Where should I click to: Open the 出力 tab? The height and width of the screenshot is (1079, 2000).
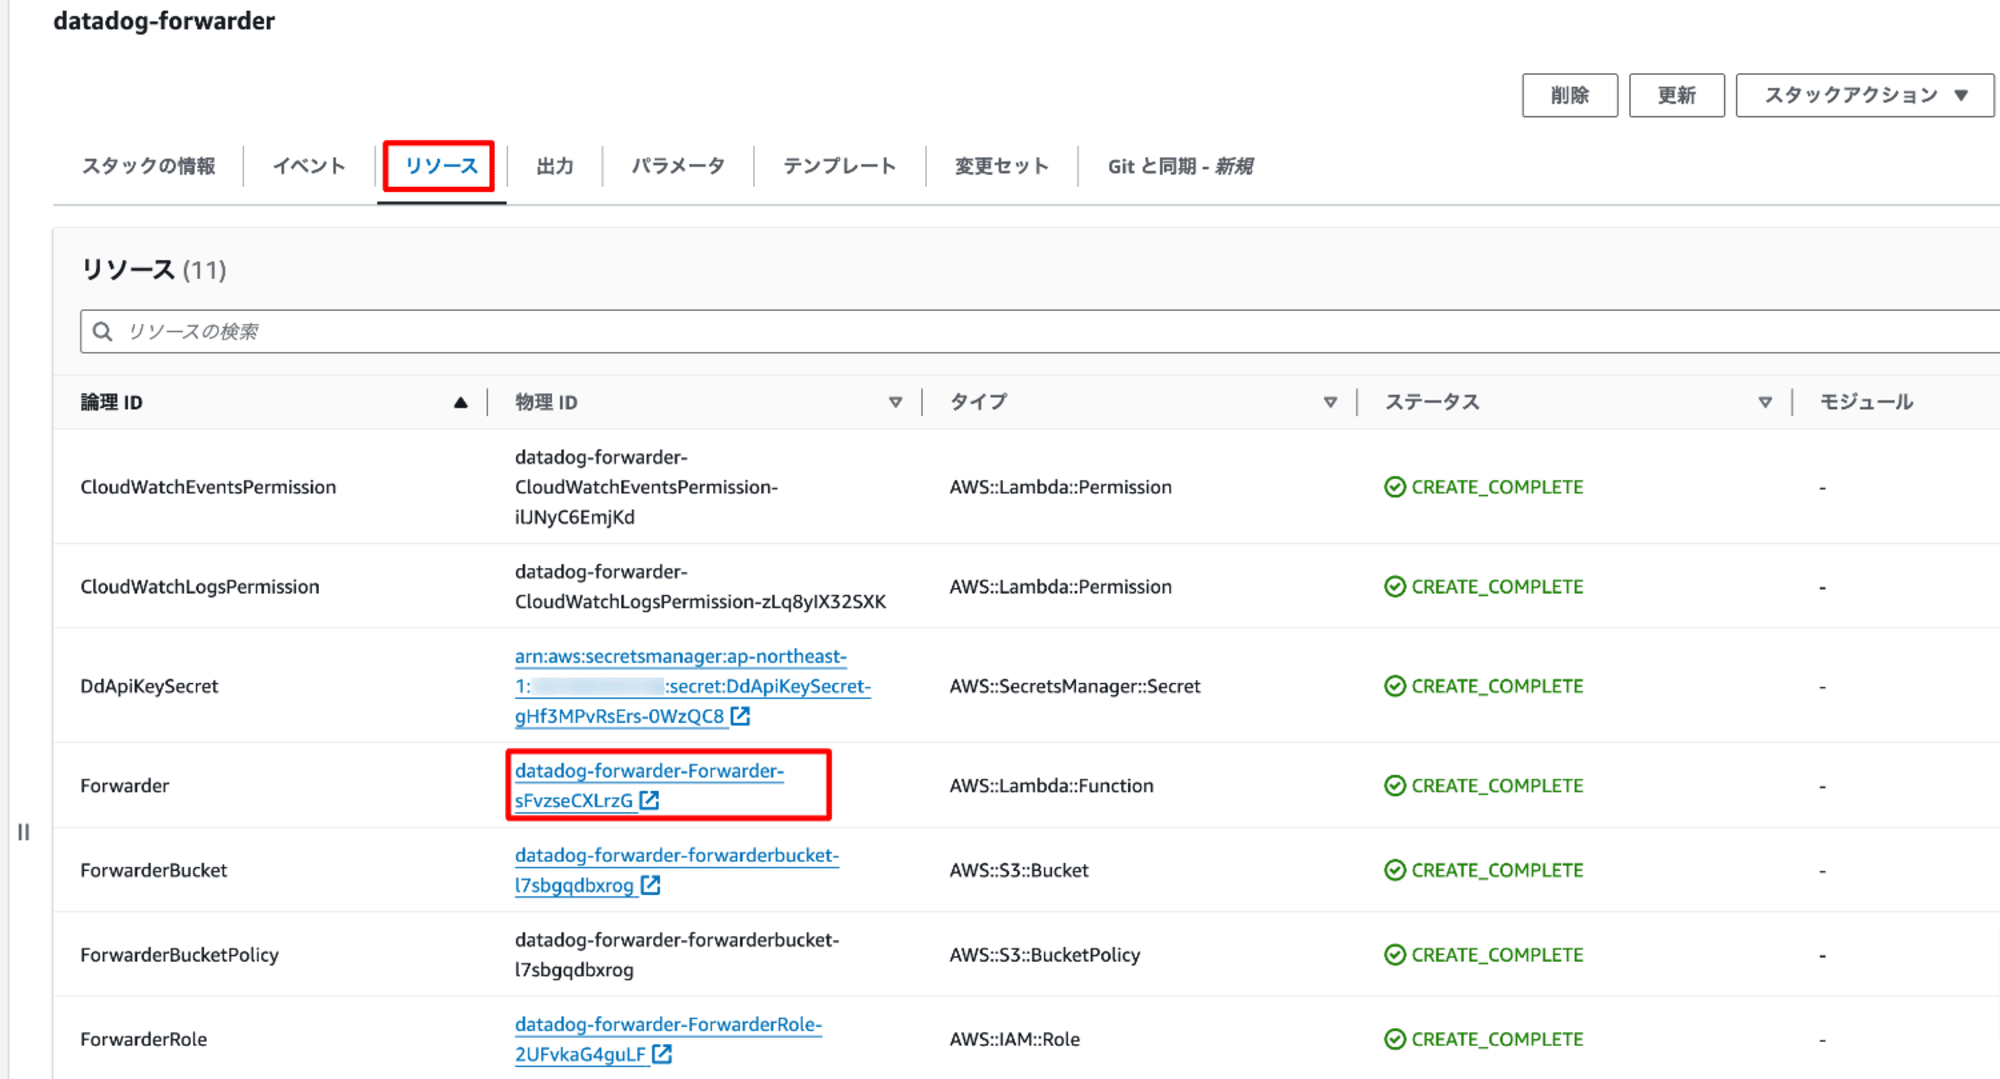[x=555, y=166]
